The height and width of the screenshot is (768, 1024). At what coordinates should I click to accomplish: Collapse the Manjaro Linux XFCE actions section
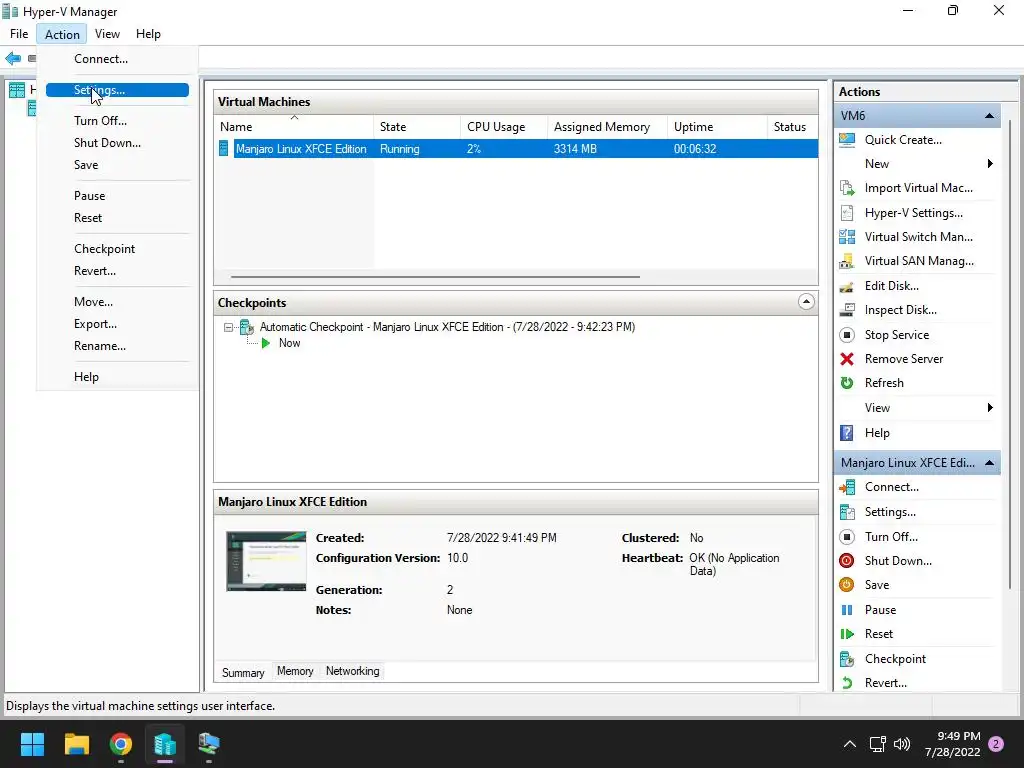(989, 463)
